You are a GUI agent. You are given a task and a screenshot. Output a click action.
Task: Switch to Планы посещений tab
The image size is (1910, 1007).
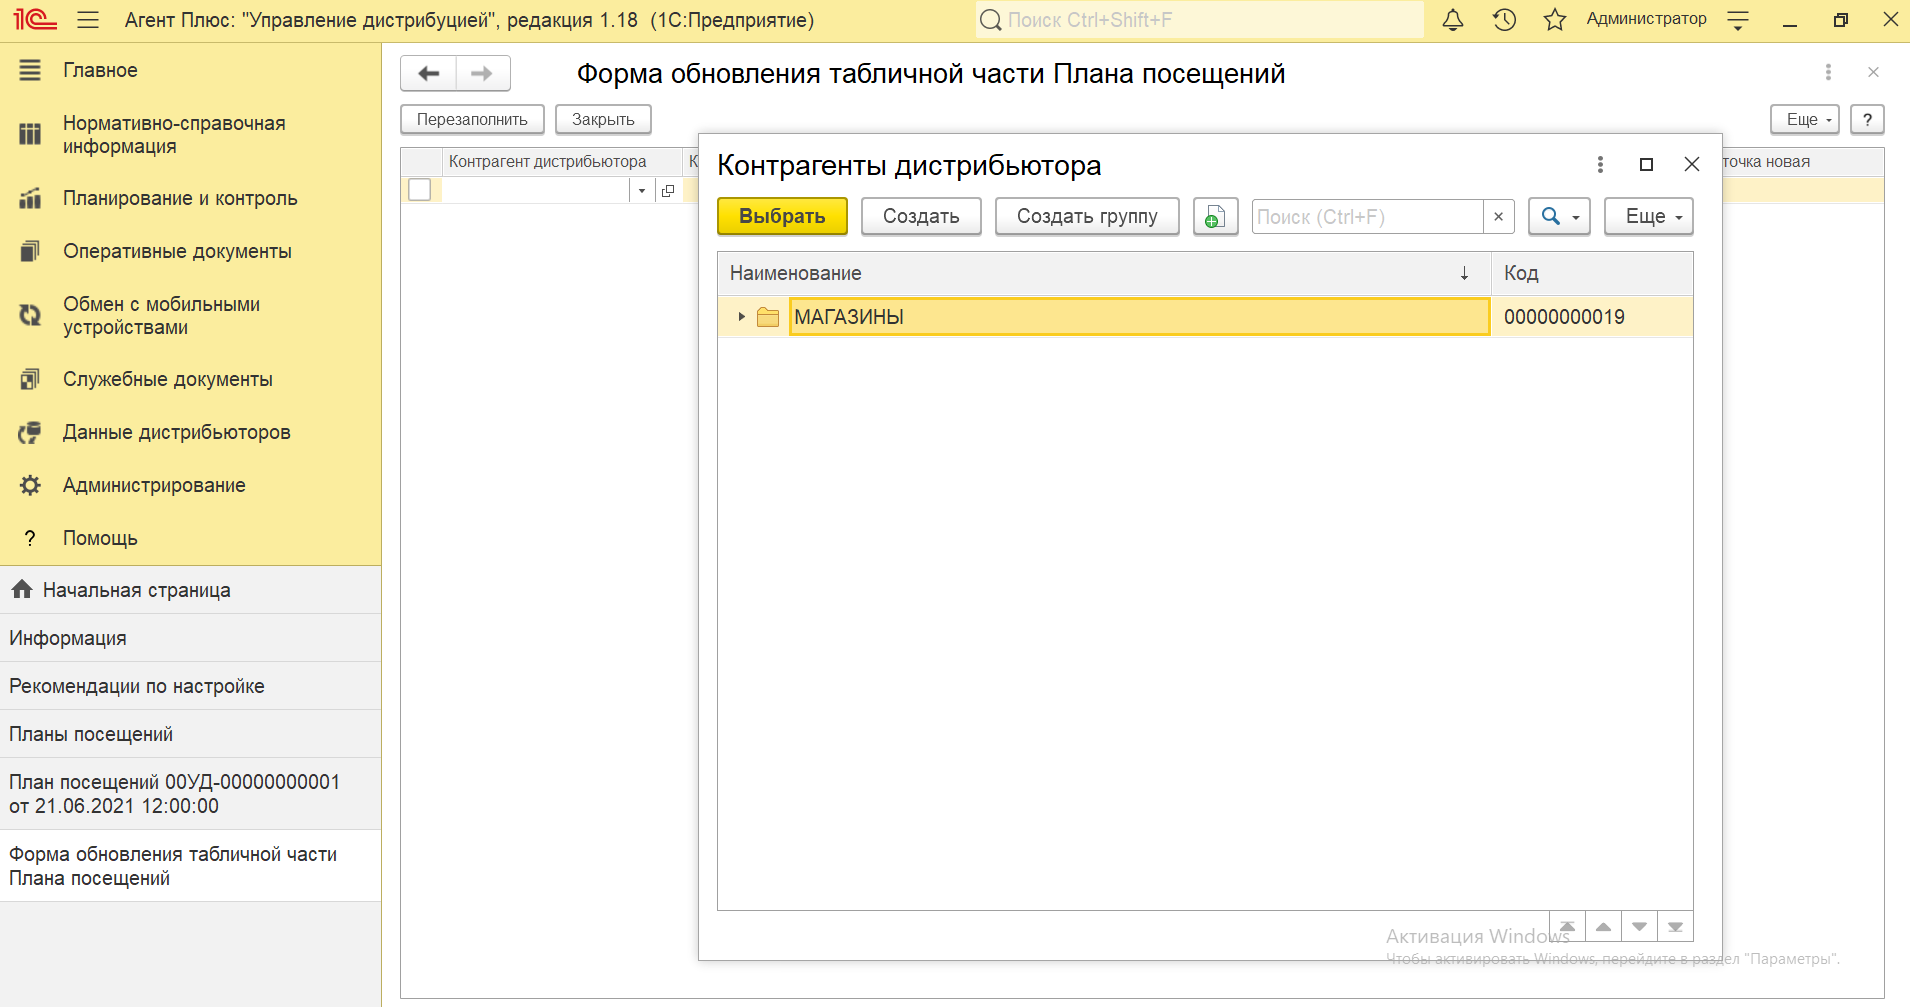pyautogui.click(x=190, y=734)
